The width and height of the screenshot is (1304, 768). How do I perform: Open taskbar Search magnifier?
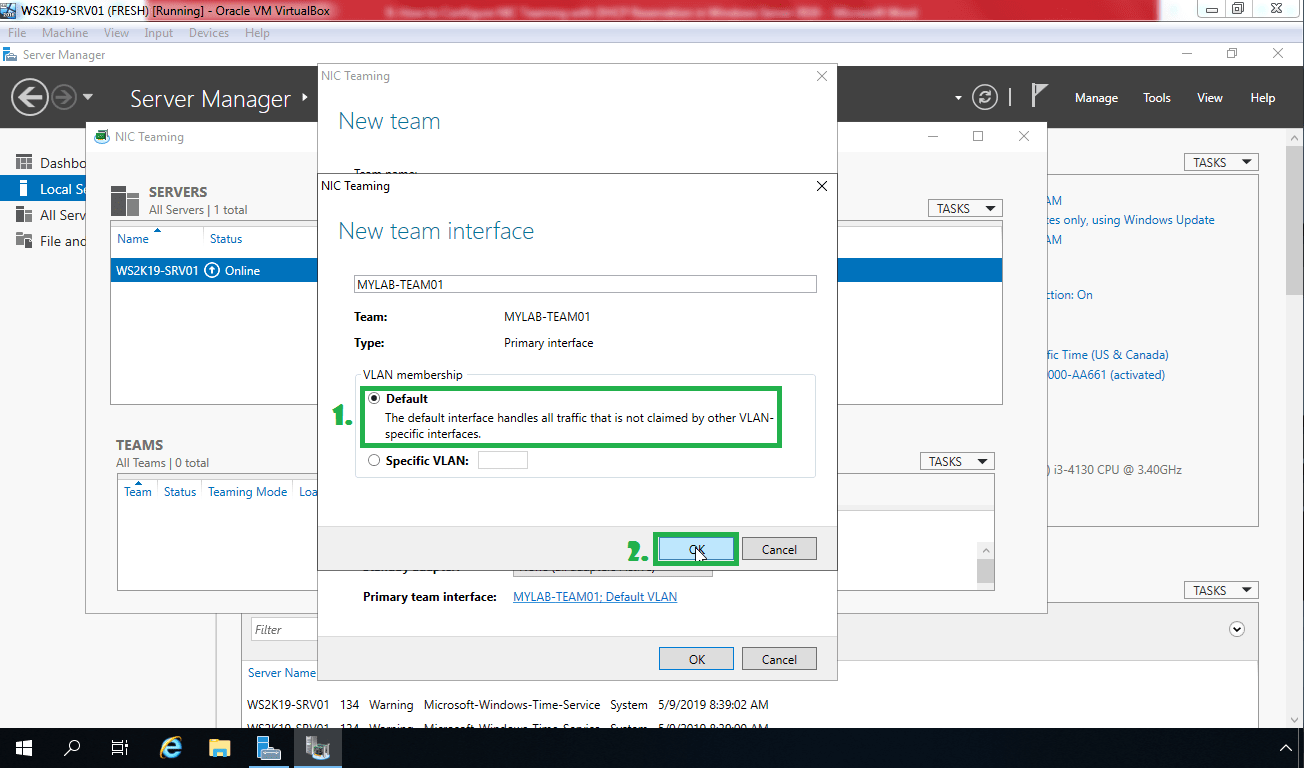72,748
